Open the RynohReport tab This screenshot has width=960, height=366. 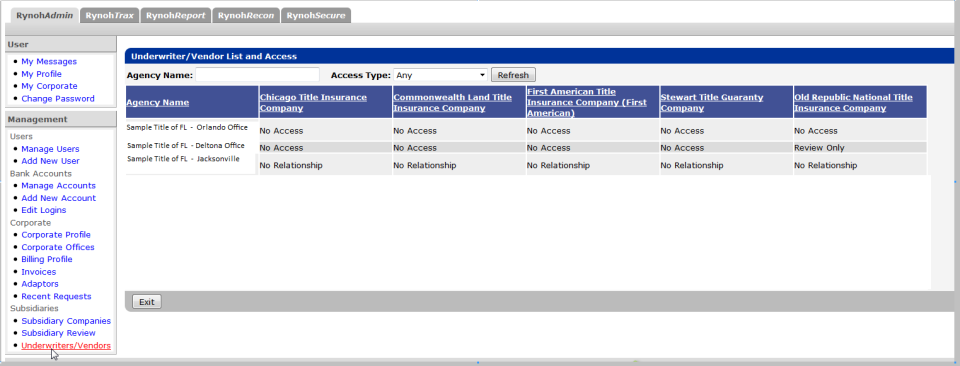176,16
